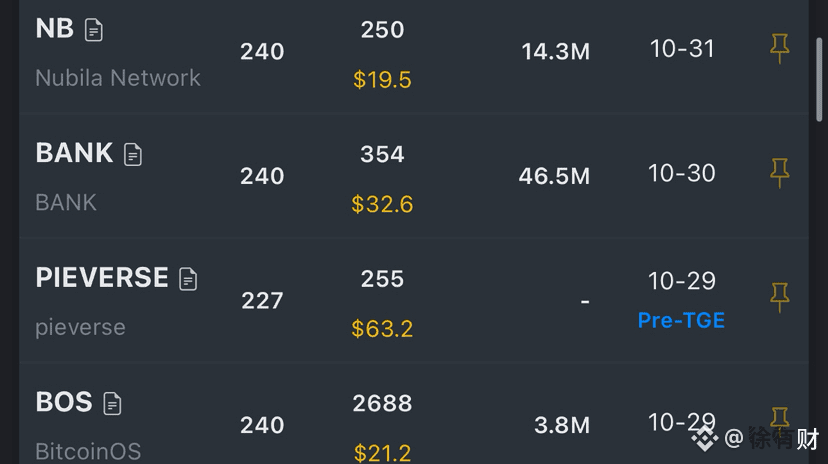The height and width of the screenshot is (464, 828).
Task: Click the 10-31 date for NB
Action: pos(682,49)
